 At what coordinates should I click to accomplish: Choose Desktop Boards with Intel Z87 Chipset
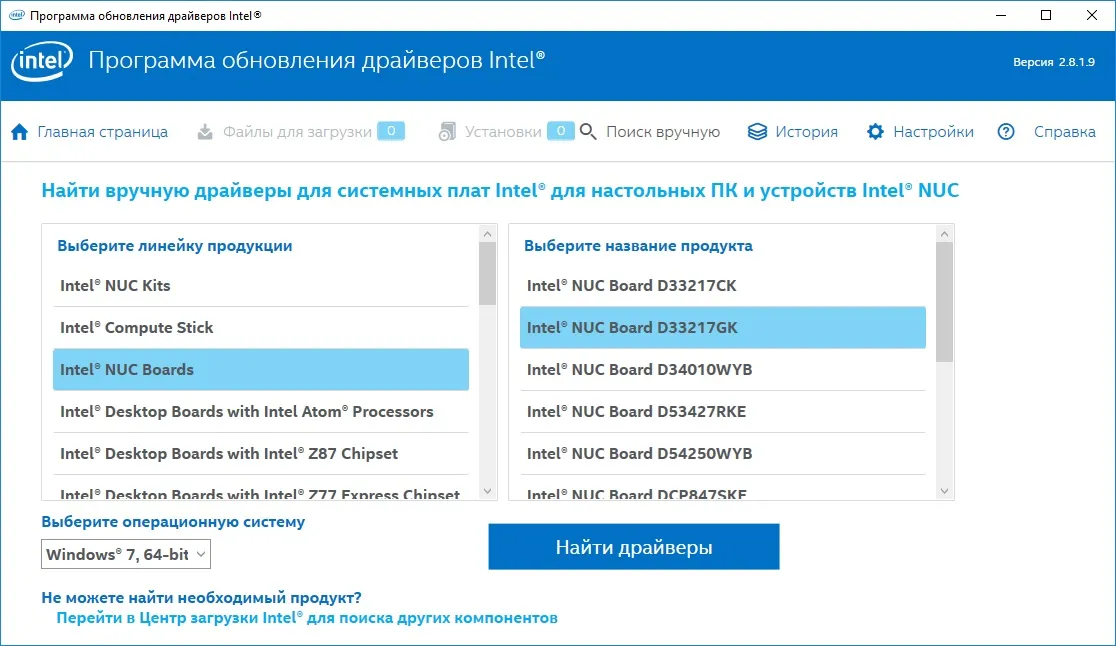point(260,453)
